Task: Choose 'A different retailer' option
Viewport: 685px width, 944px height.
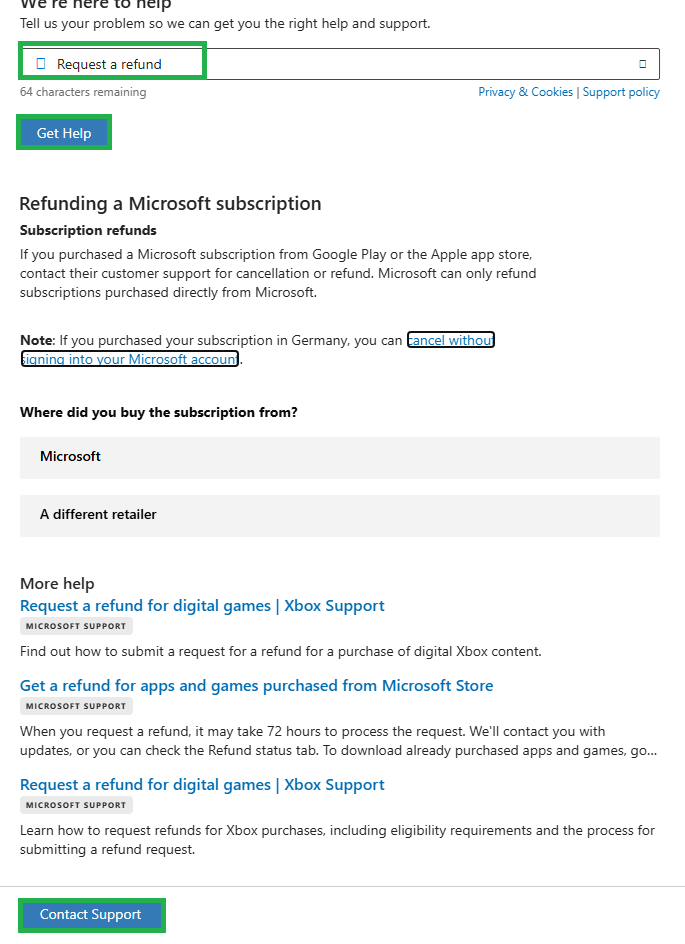Action: (x=340, y=515)
